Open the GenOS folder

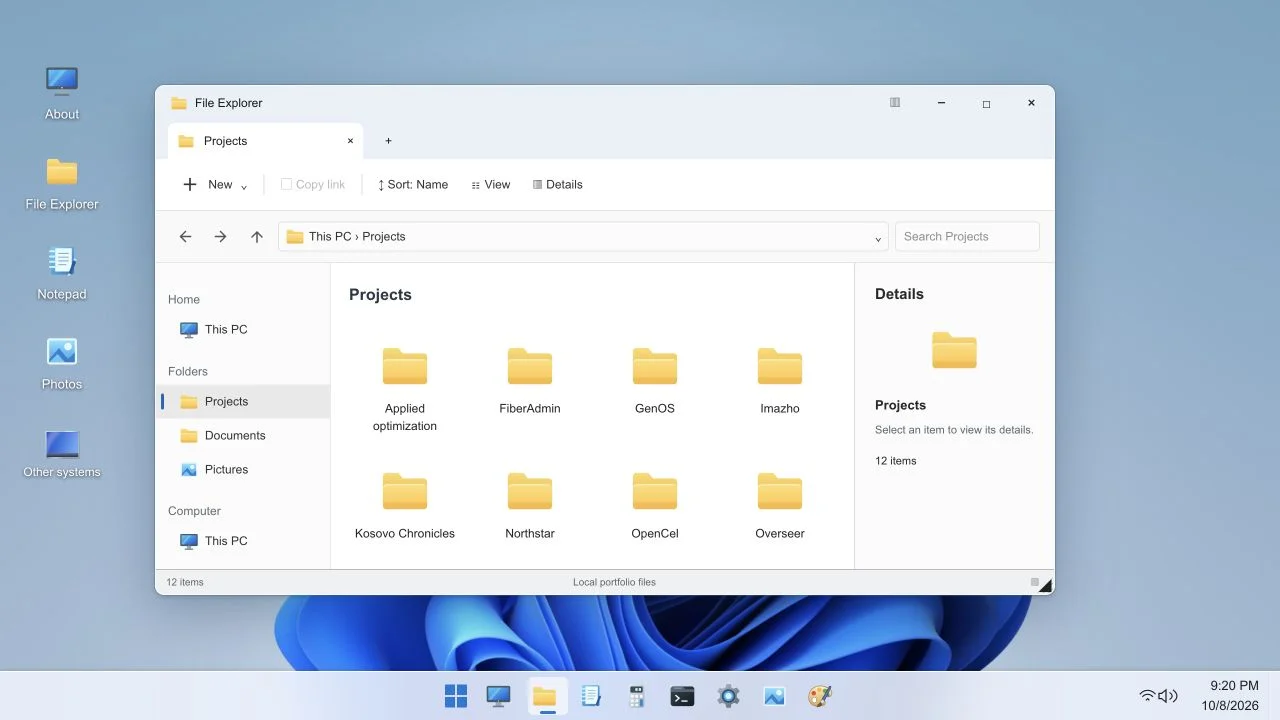tap(655, 380)
